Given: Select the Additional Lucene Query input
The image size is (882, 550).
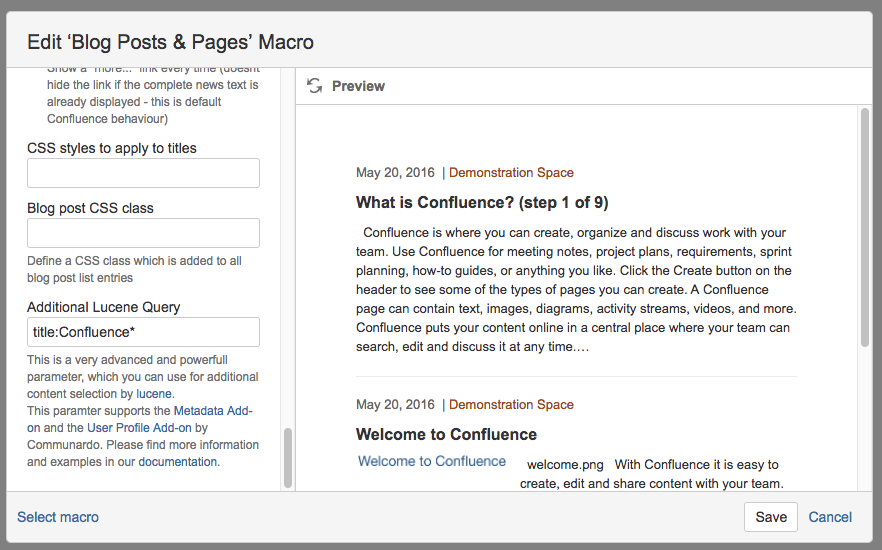Looking at the screenshot, I should click(143, 332).
